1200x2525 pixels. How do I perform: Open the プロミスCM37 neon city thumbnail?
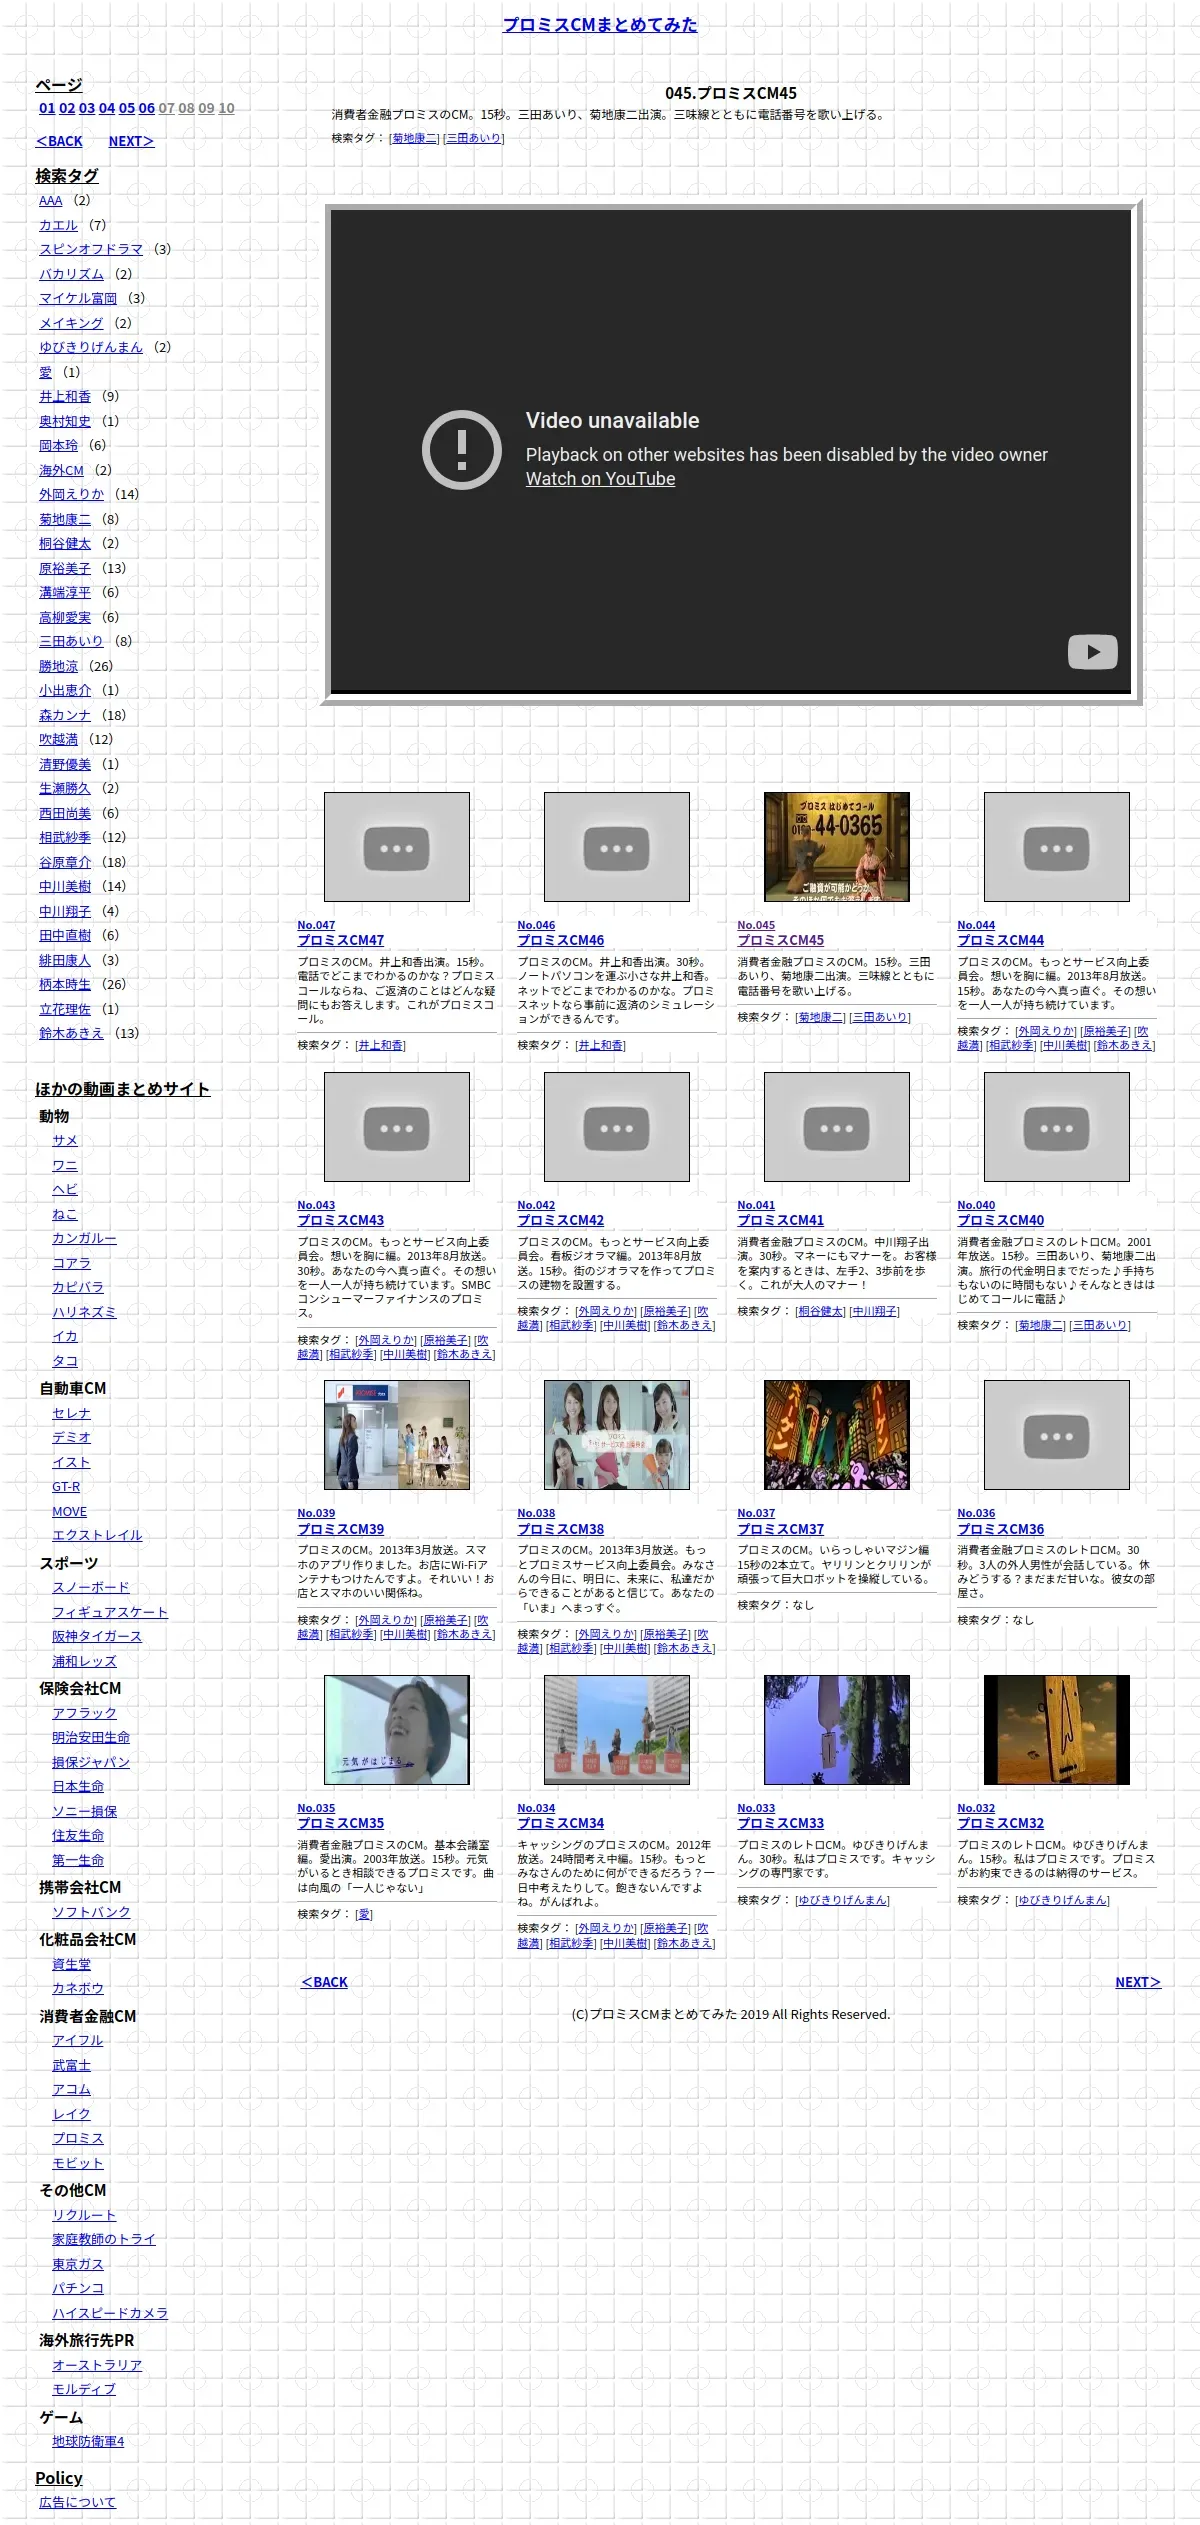pyautogui.click(x=837, y=1435)
